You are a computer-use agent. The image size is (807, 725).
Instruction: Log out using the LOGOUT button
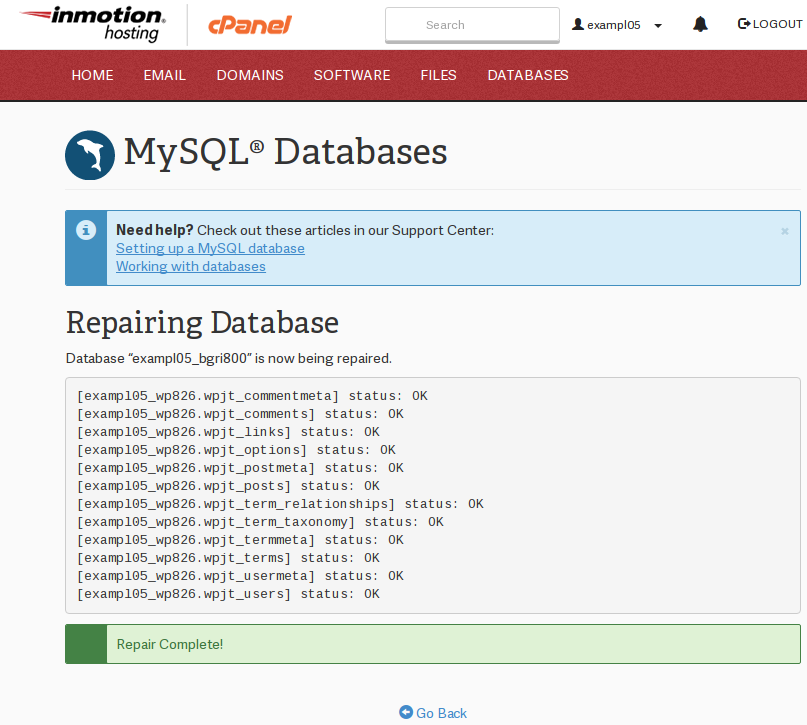(x=770, y=24)
